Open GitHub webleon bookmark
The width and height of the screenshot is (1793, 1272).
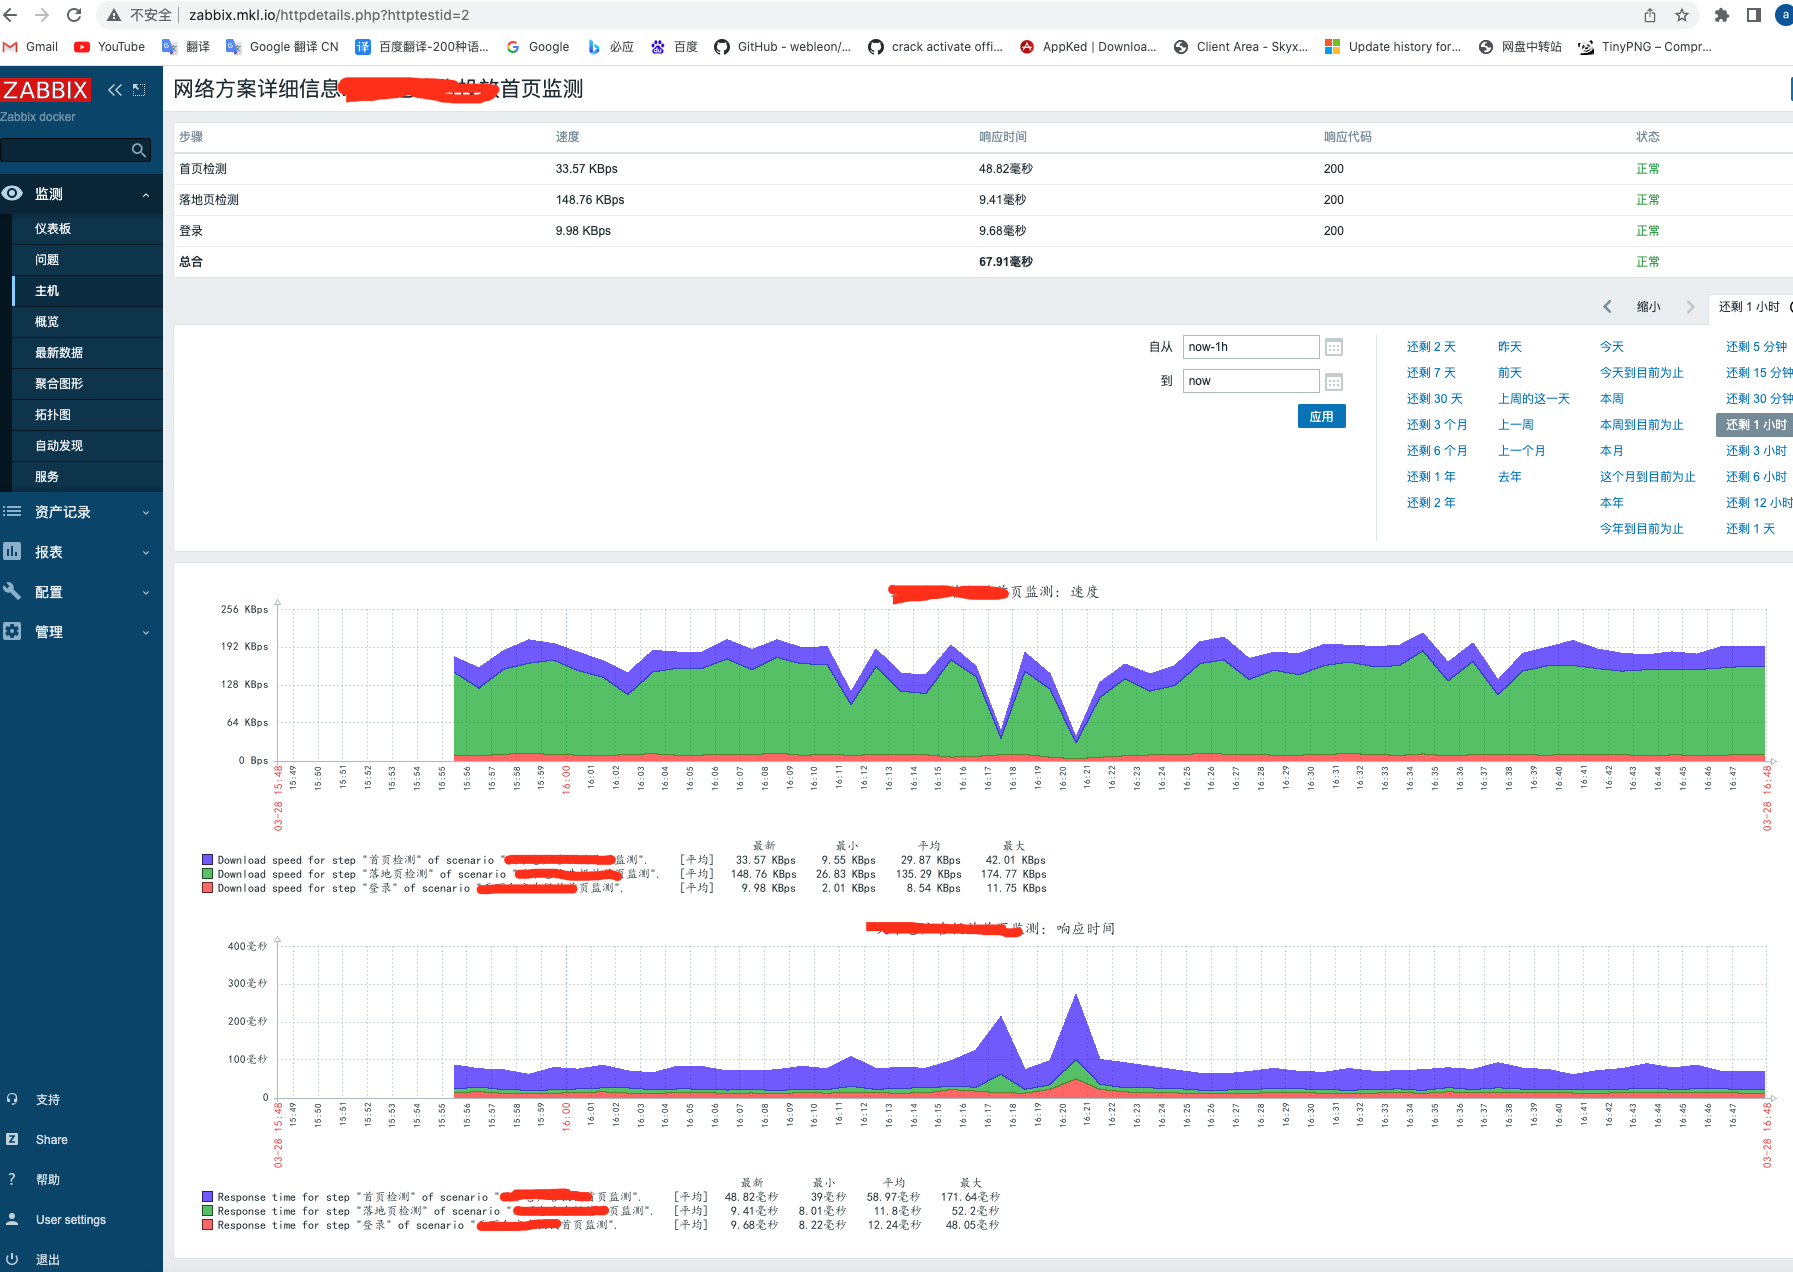[783, 47]
